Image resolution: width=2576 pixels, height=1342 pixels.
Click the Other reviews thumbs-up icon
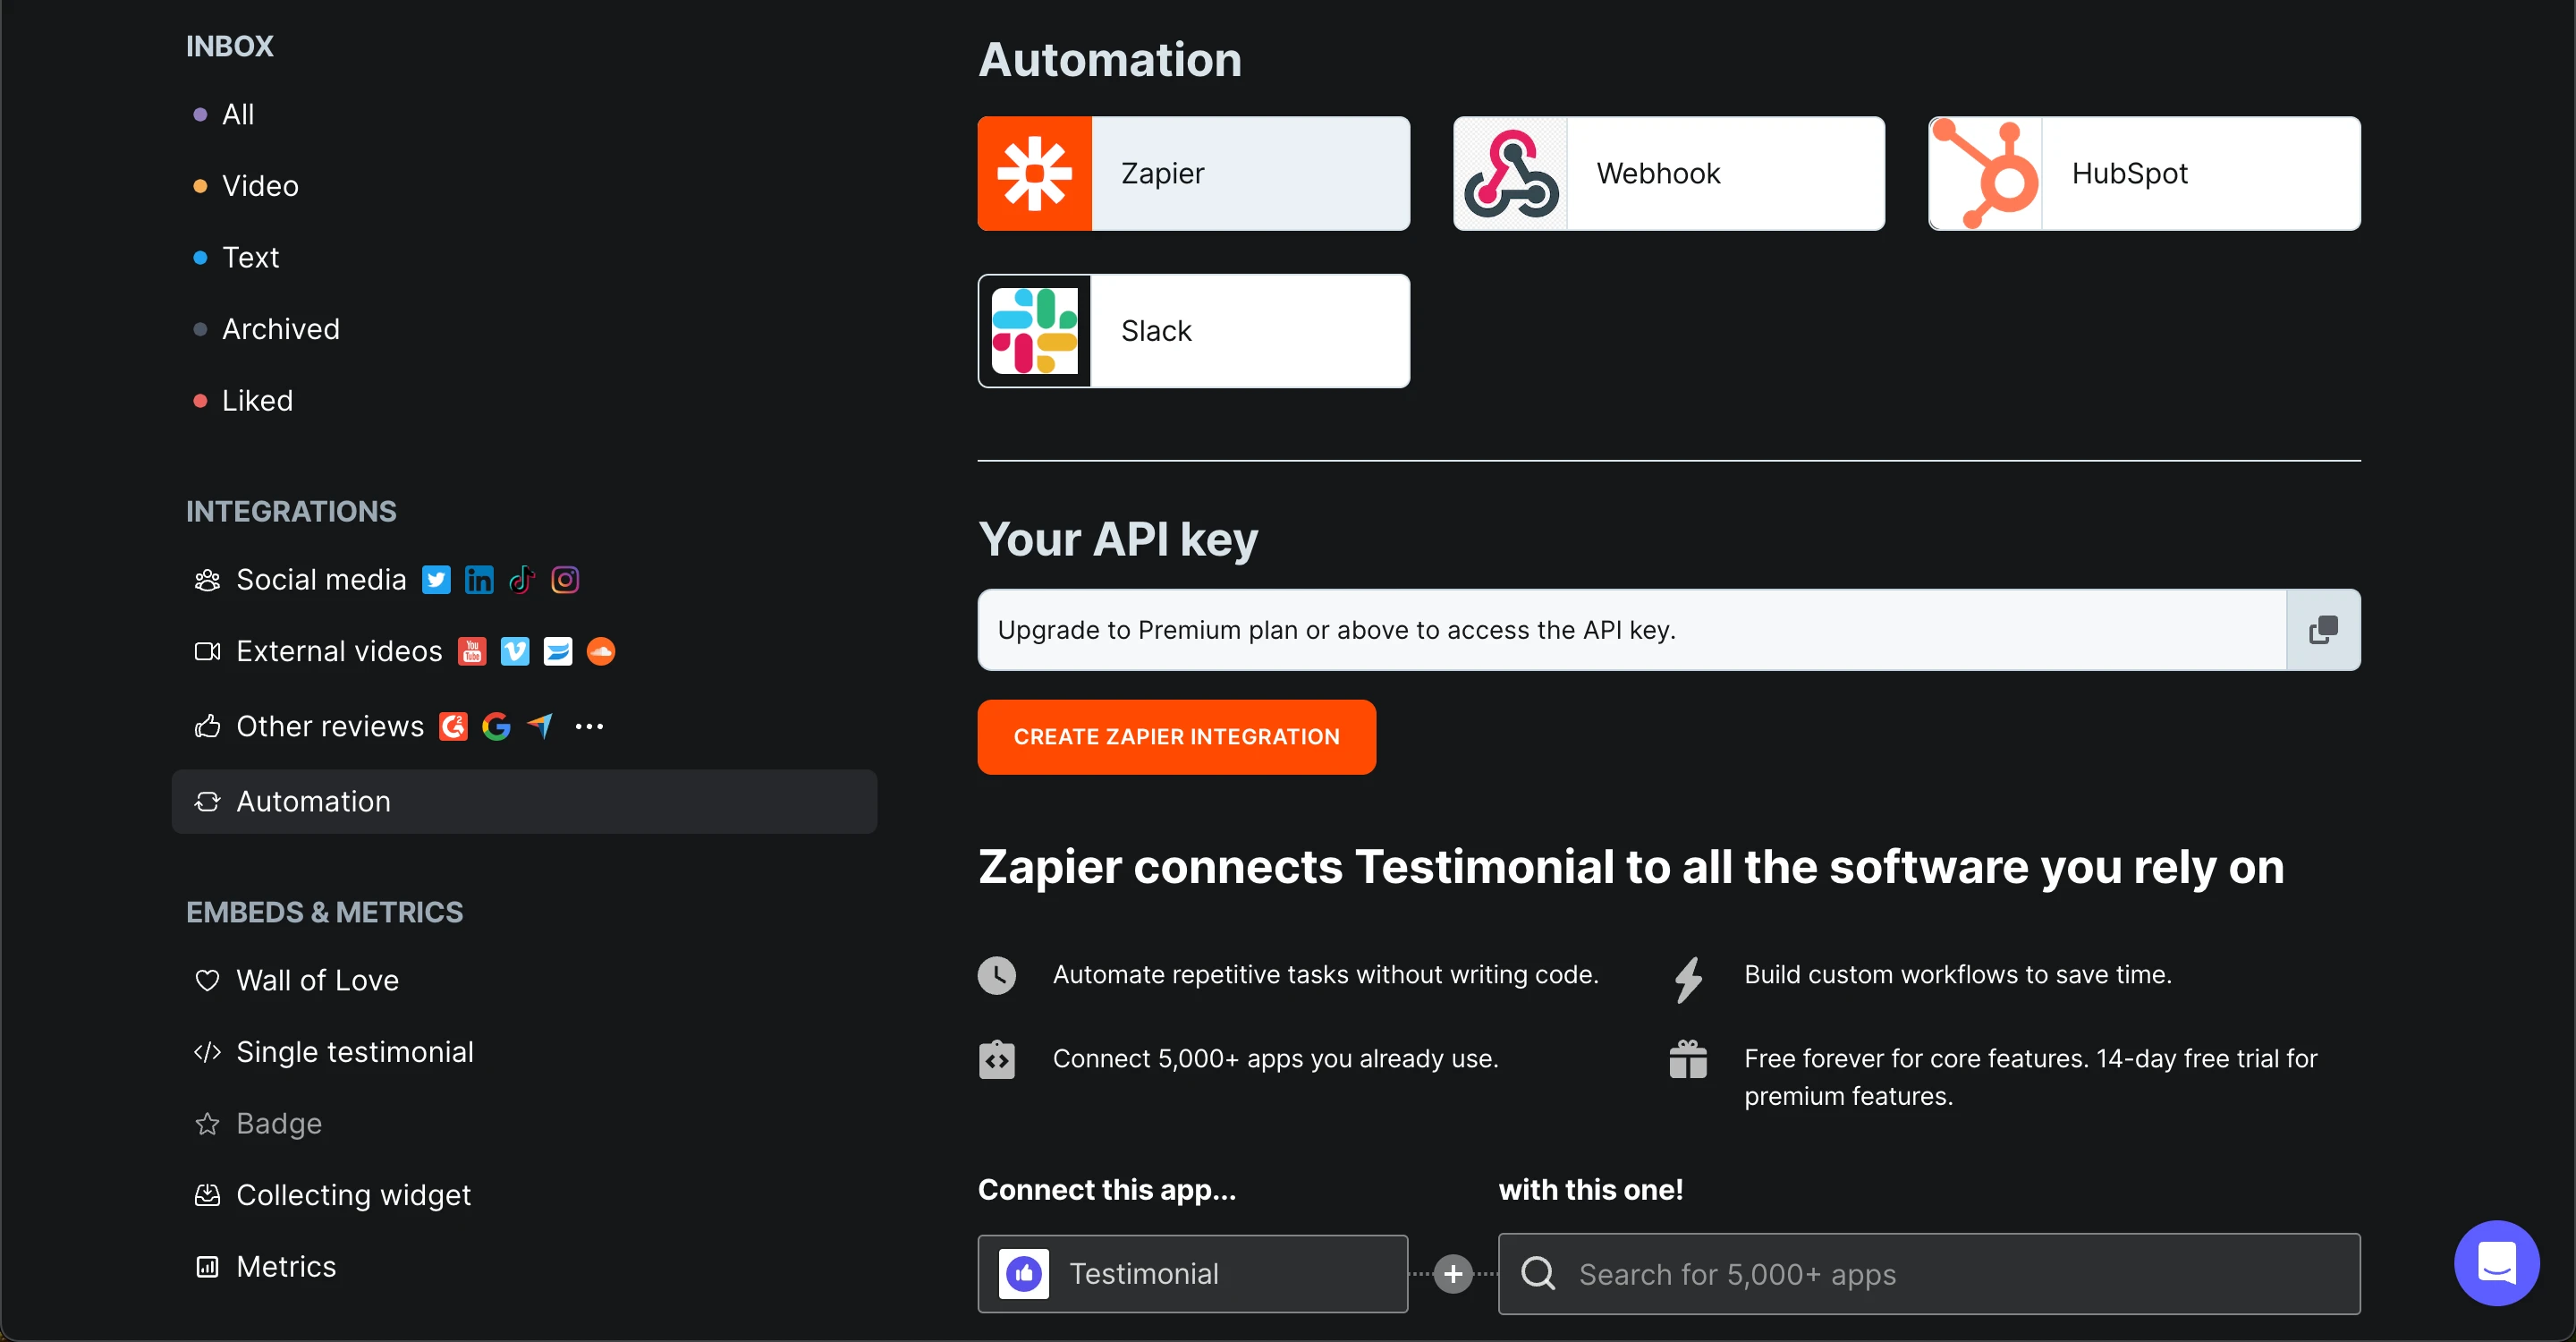(207, 727)
